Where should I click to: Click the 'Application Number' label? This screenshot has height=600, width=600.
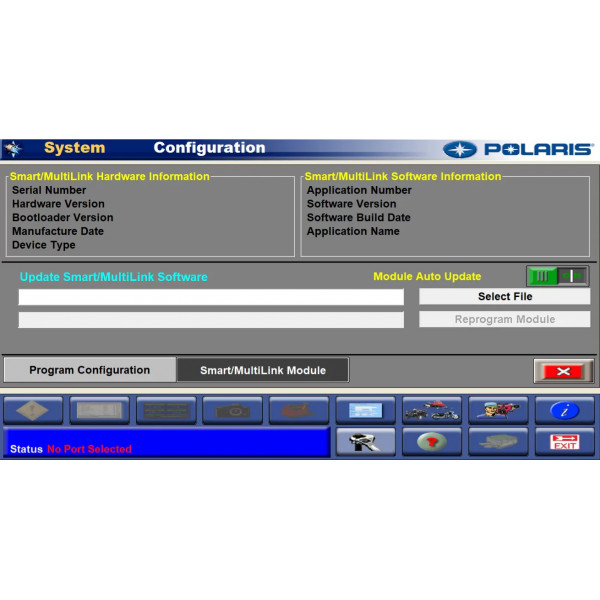(x=359, y=190)
